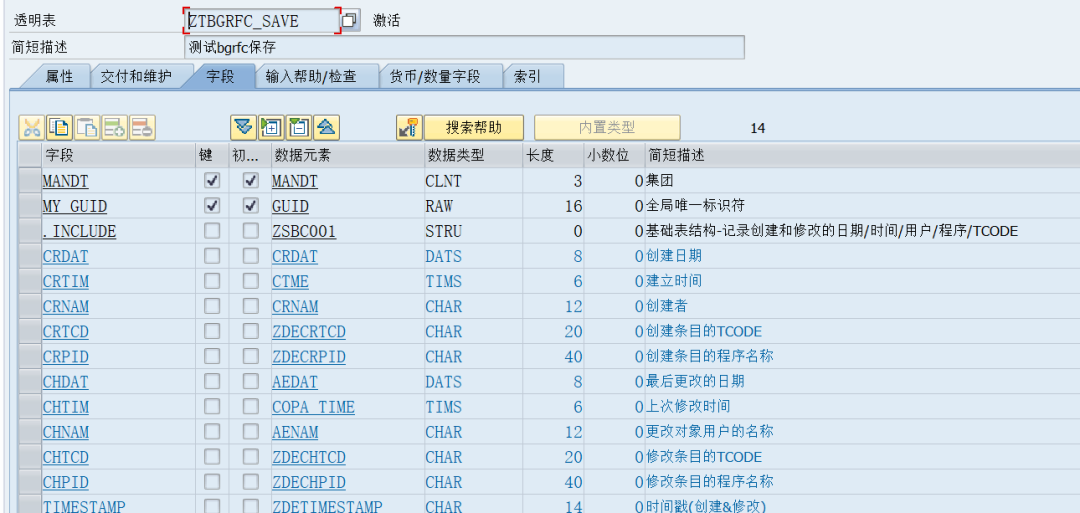Viewport: 1080px width, 513px height.
Task: Click the 数据元素 column header
Action: point(347,156)
